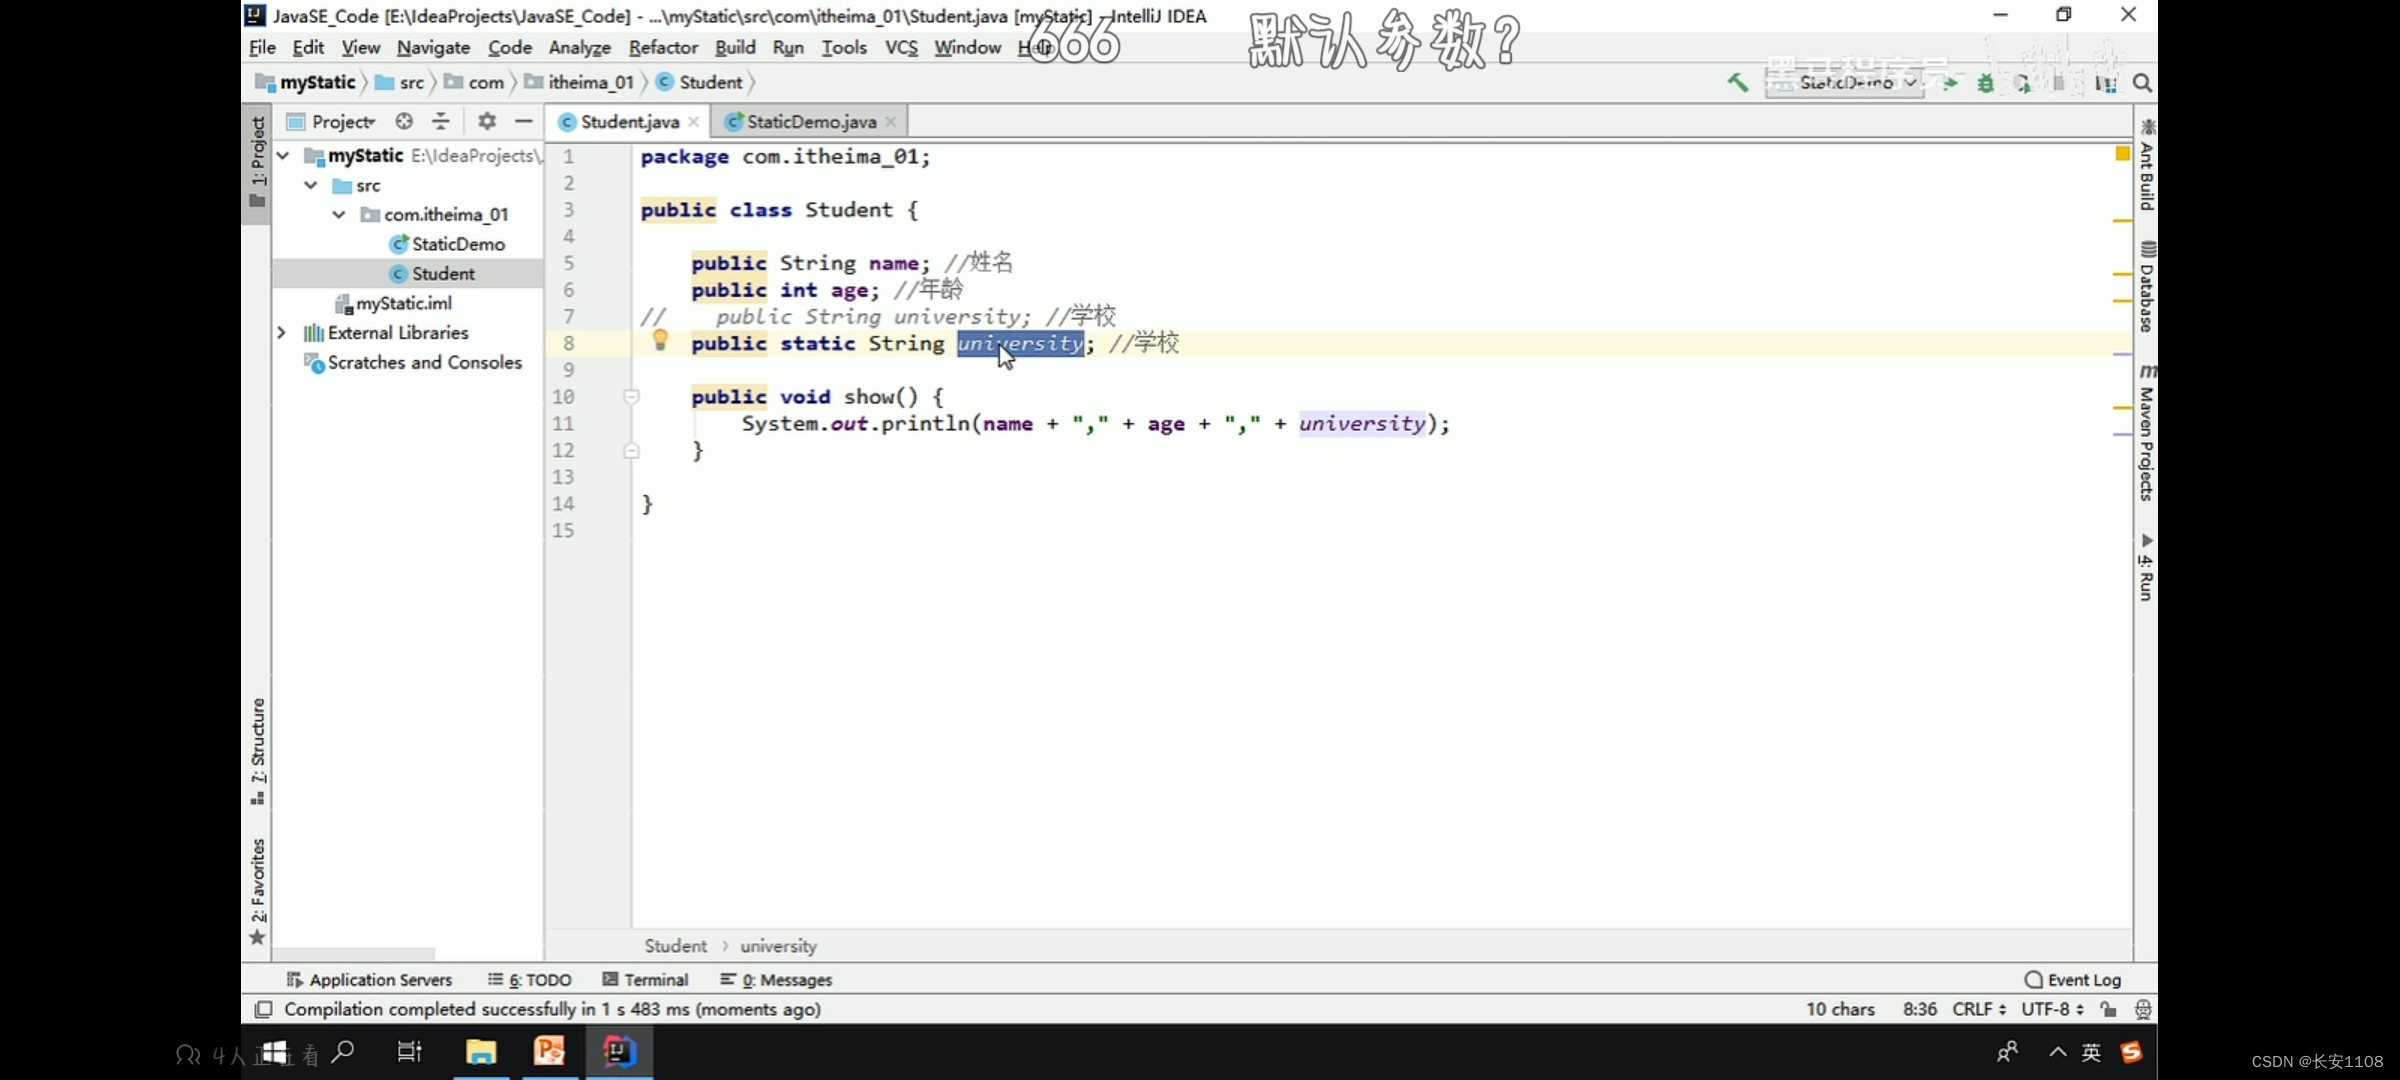Image resolution: width=2400 pixels, height=1080 pixels.
Task: Collapse the myStatic project root node
Action: pyautogui.click(x=283, y=156)
